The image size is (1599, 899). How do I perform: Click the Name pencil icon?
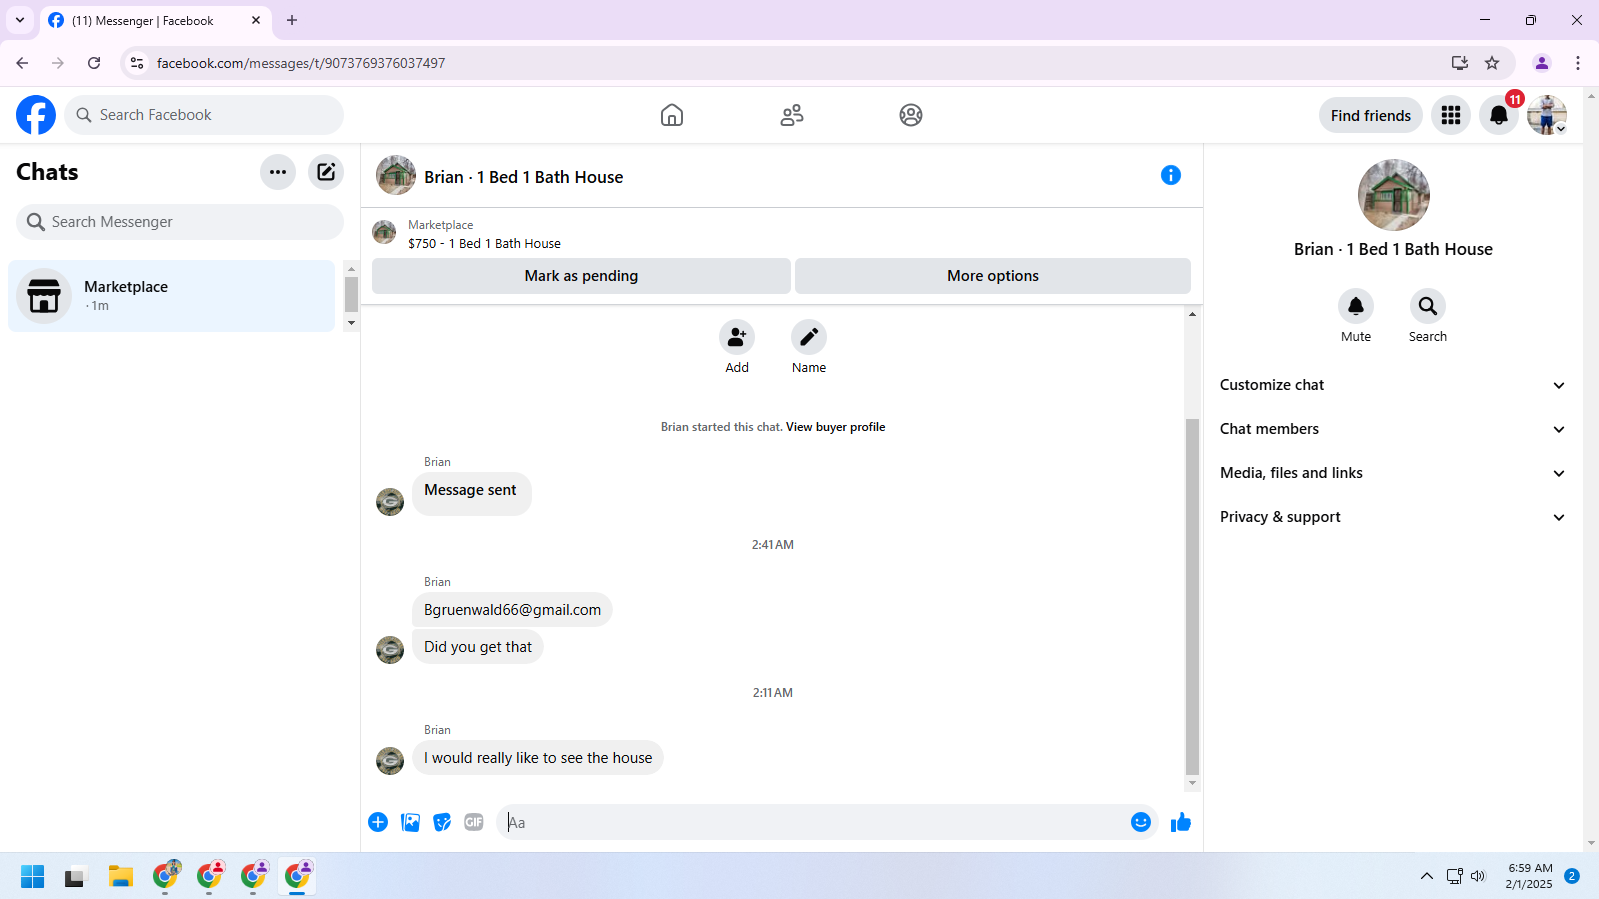(809, 337)
